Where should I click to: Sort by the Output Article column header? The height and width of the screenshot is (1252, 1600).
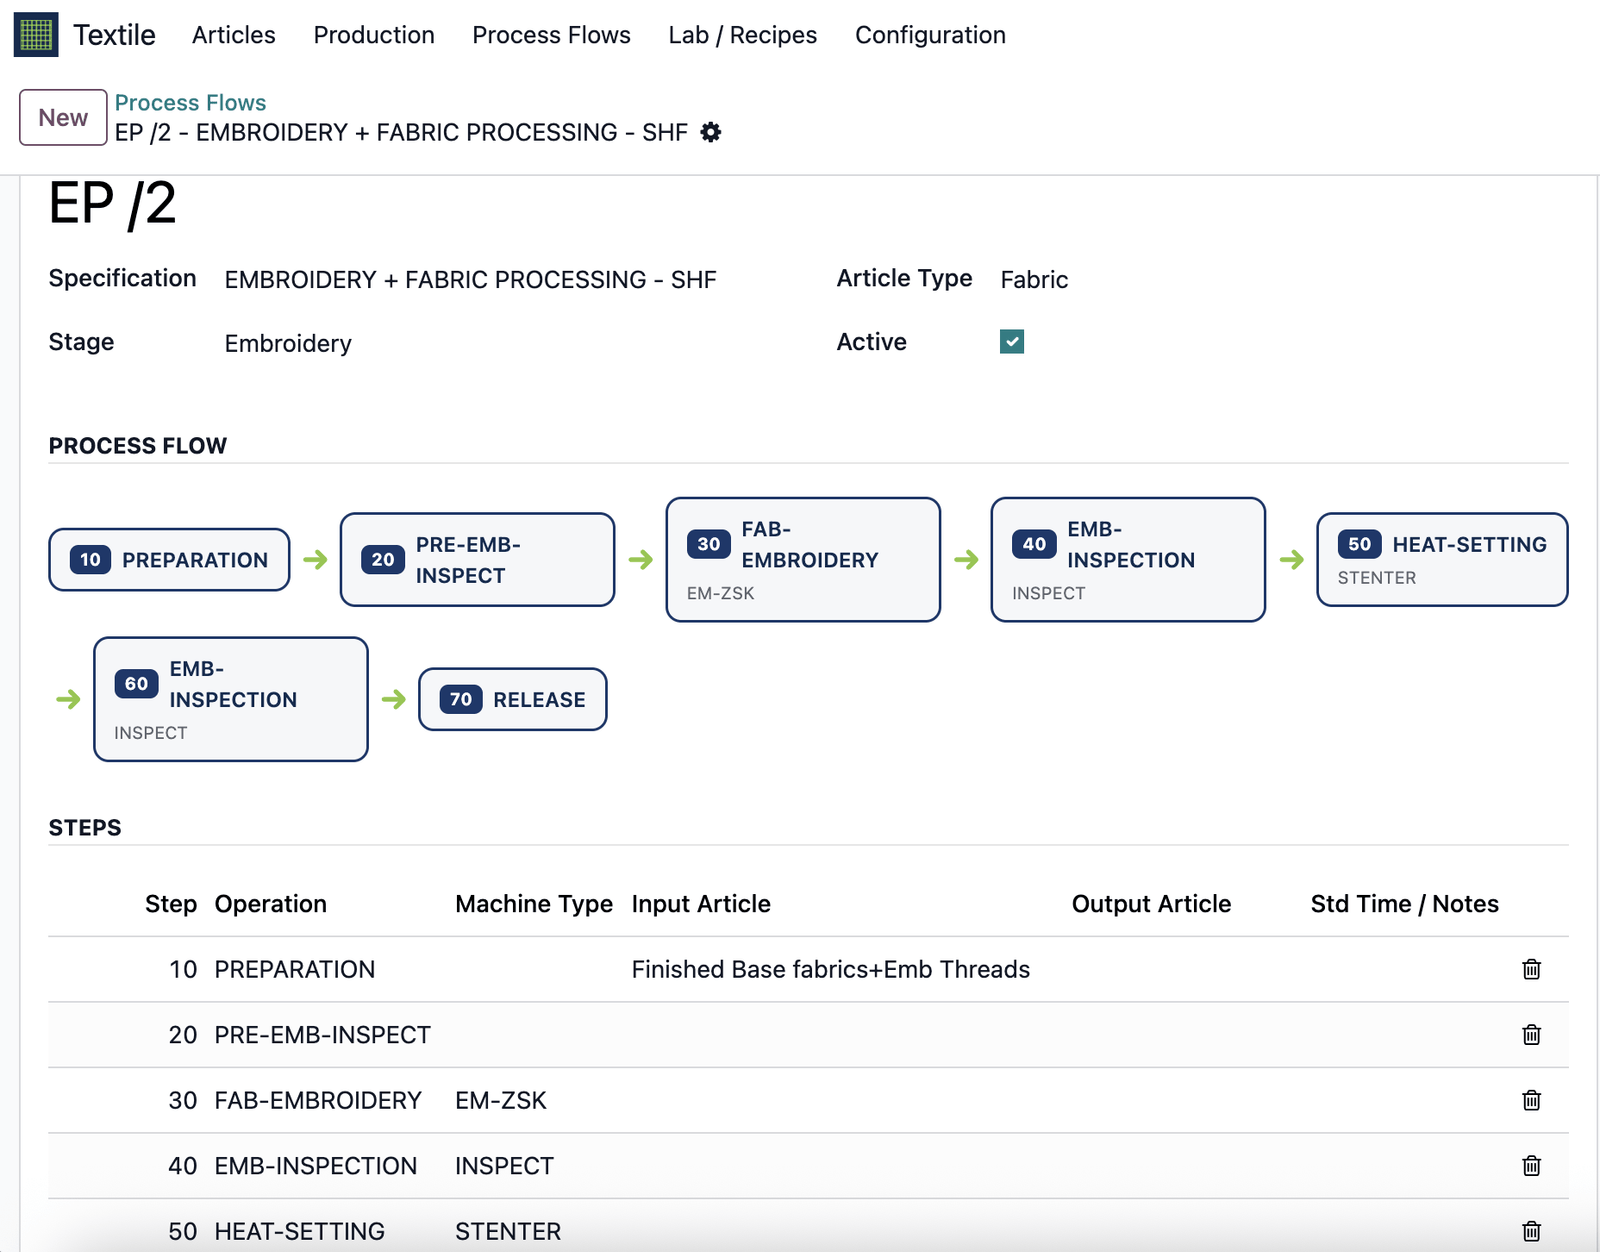1151,904
